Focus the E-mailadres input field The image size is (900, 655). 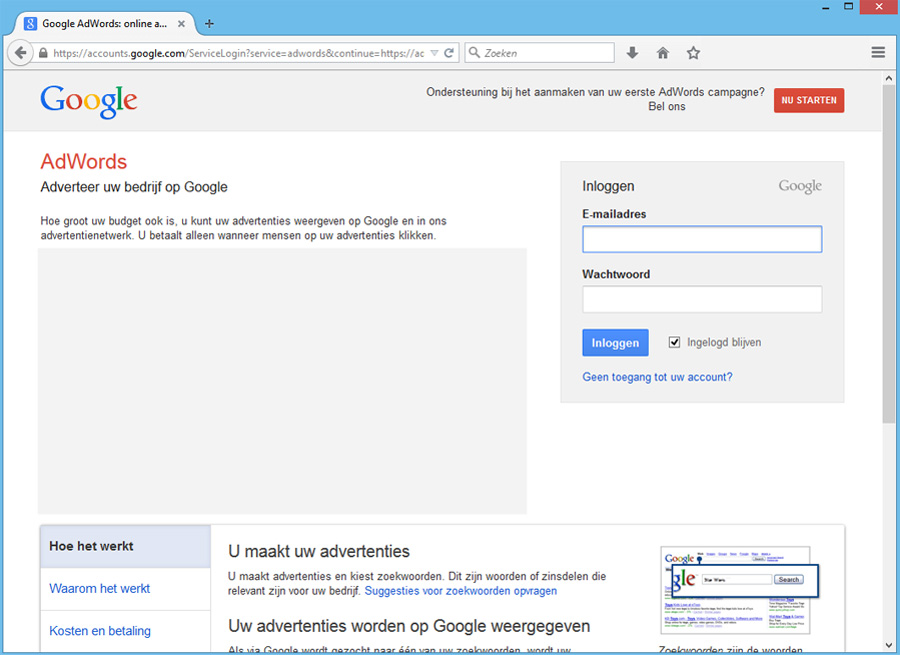[x=701, y=239]
